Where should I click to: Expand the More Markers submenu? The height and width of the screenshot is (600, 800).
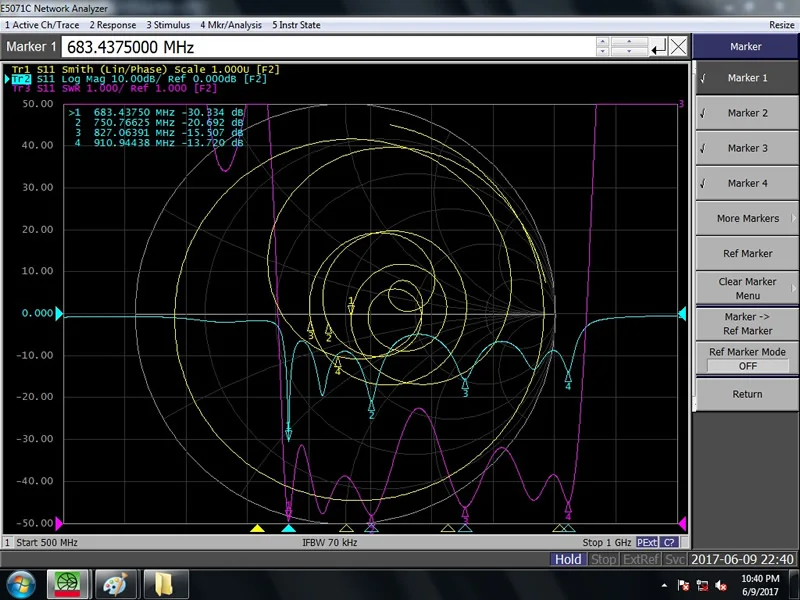click(x=746, y=218)
